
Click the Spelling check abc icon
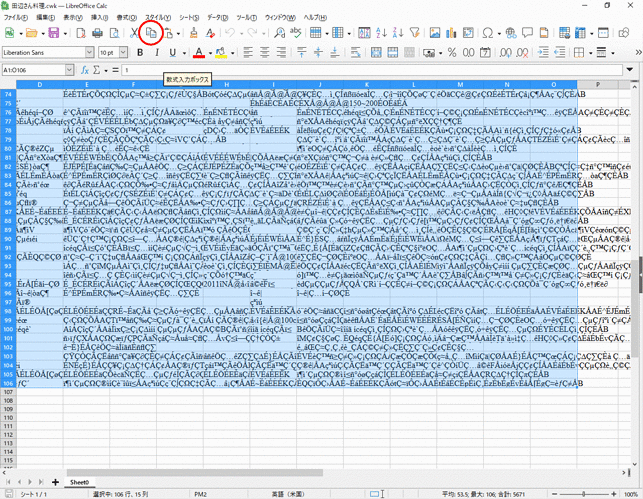(295, 33)
